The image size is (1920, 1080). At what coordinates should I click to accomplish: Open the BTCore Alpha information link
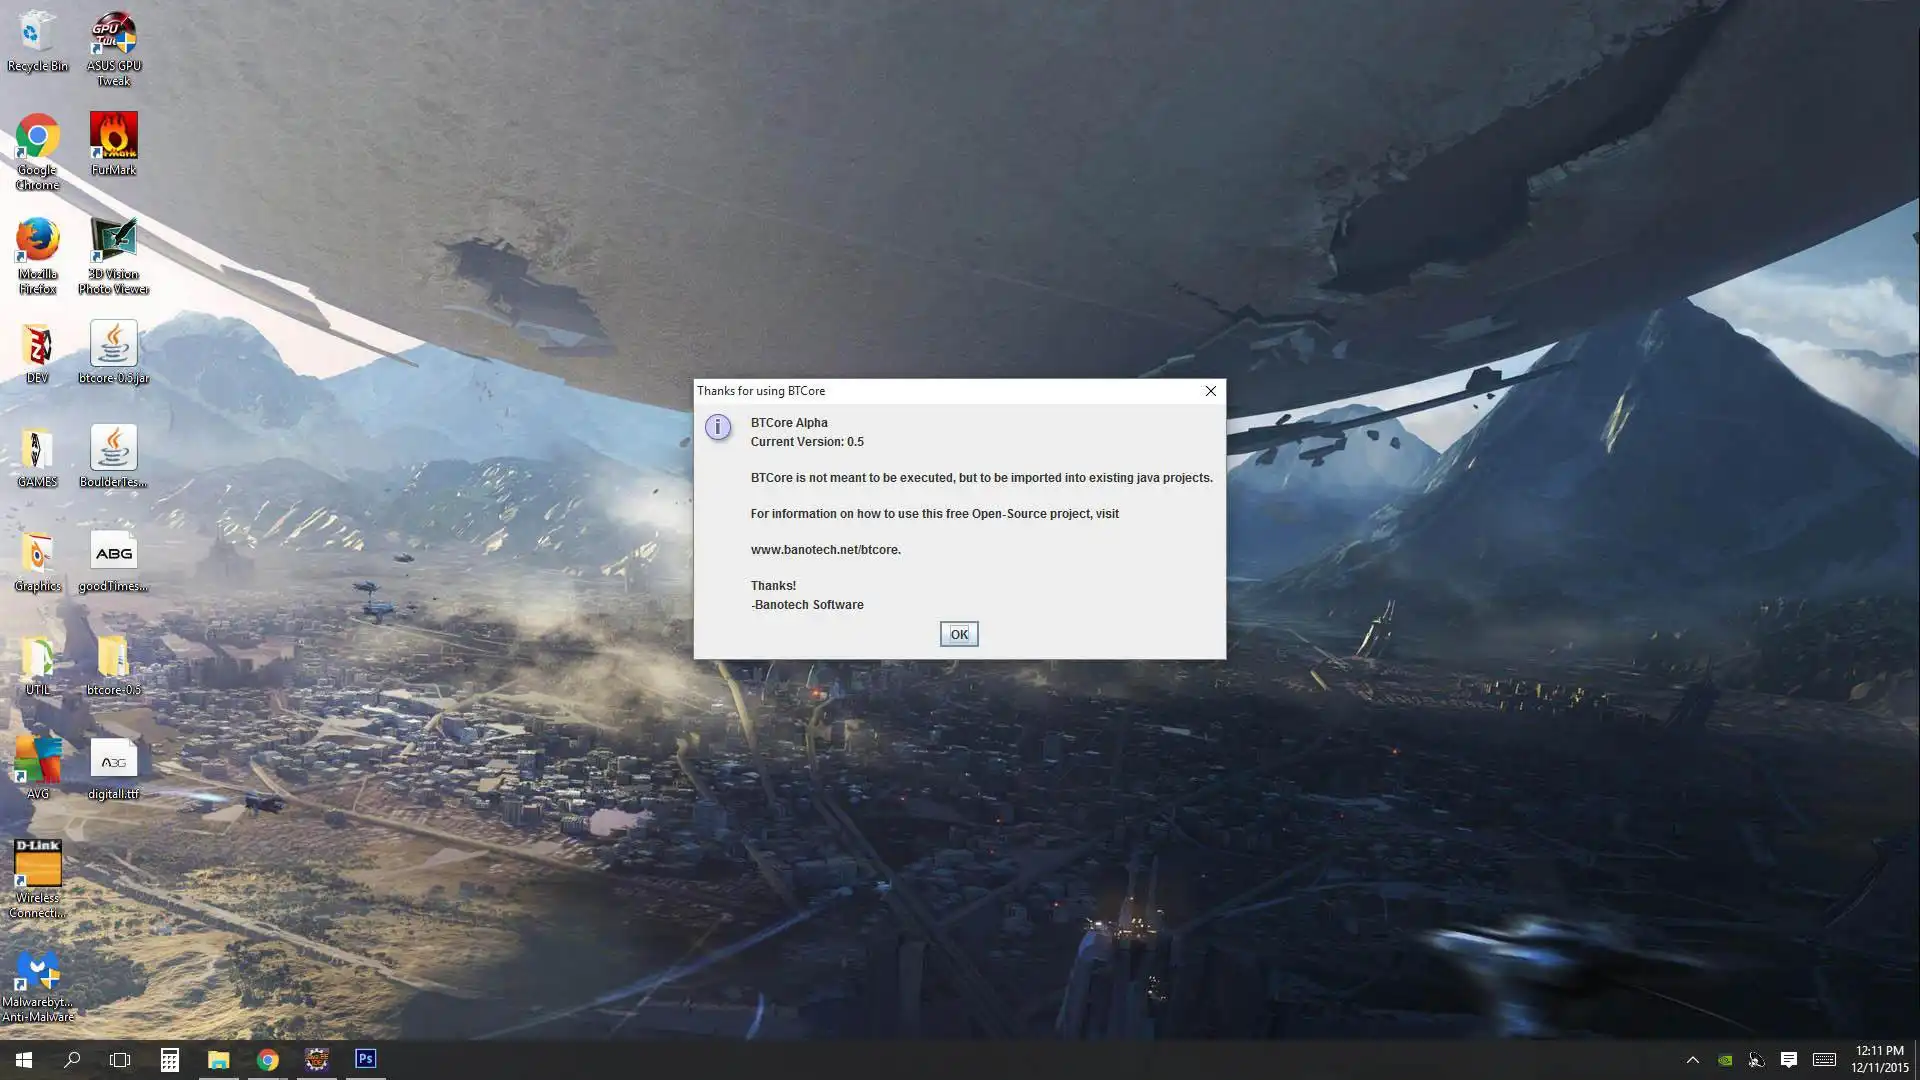(x=824, y=549)
